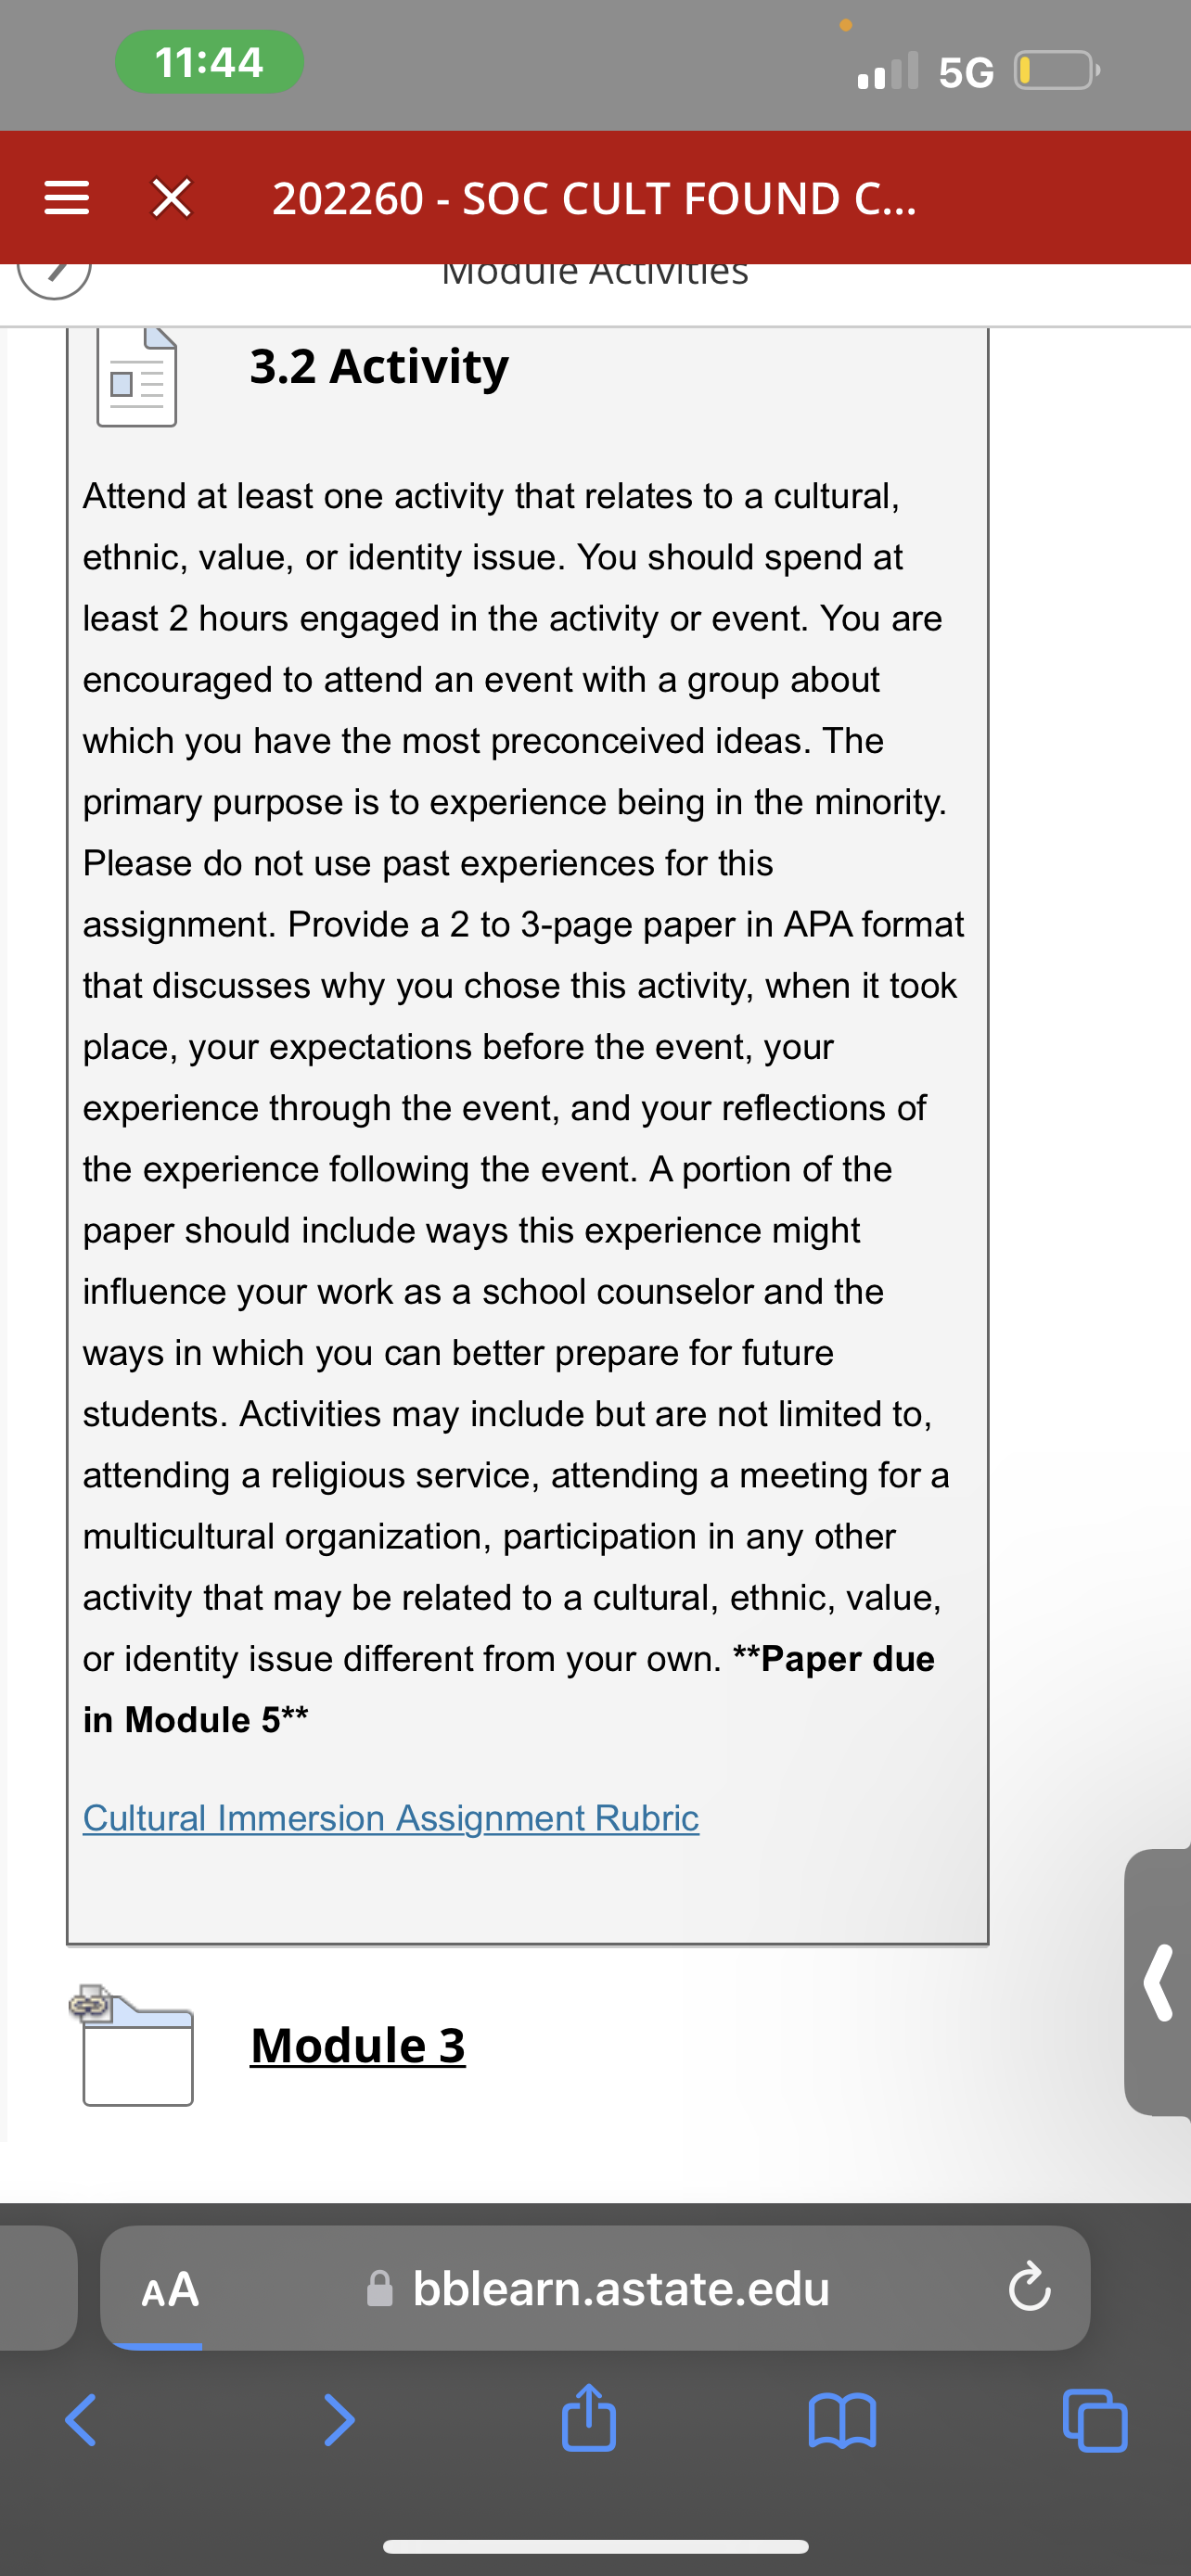Tap the bblearn.astate.edu address bar
The height and width of the screenshot is (2576, 1191).
[595, 2288]
